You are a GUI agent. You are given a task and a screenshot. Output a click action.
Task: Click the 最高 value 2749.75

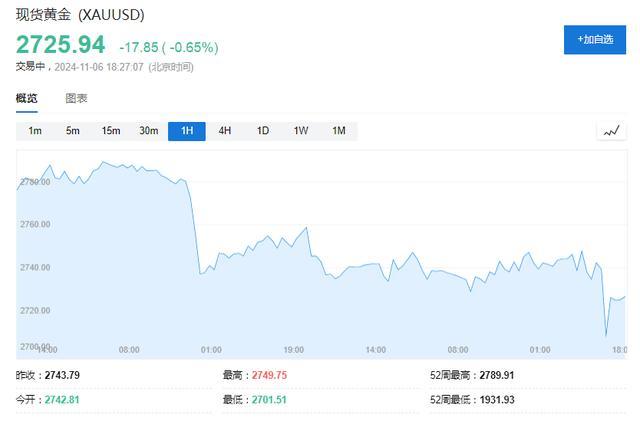269,375
